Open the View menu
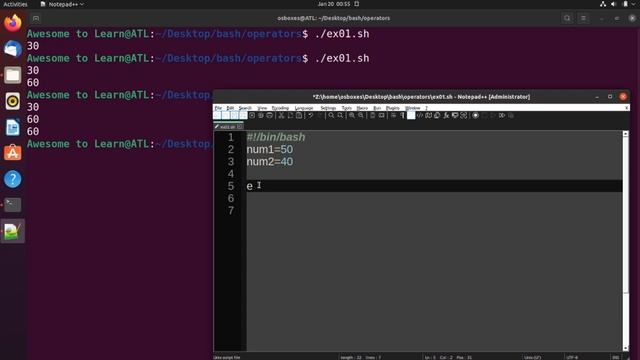The height and width of the screenshot is (360, 640). [x=262, y=108]
